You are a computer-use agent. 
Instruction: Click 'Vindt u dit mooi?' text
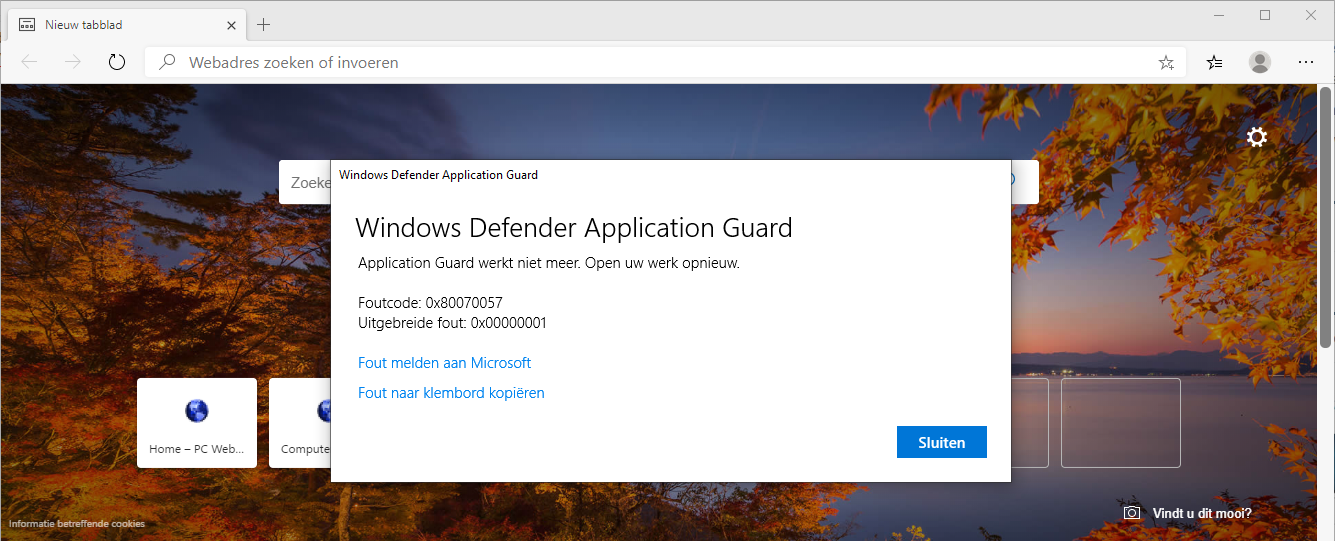[1202, 513]
